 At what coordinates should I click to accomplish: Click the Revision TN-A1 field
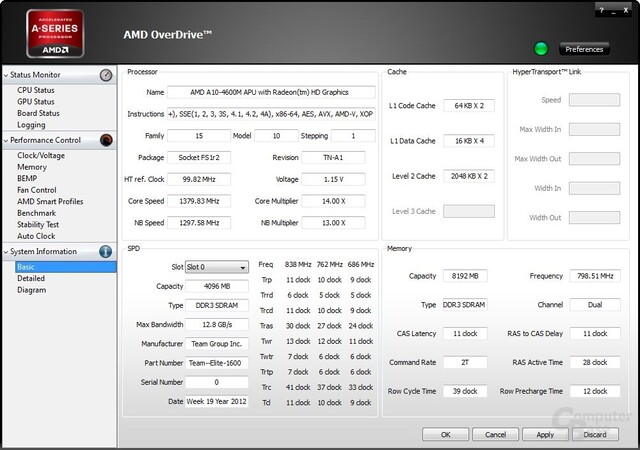(333, 157)
